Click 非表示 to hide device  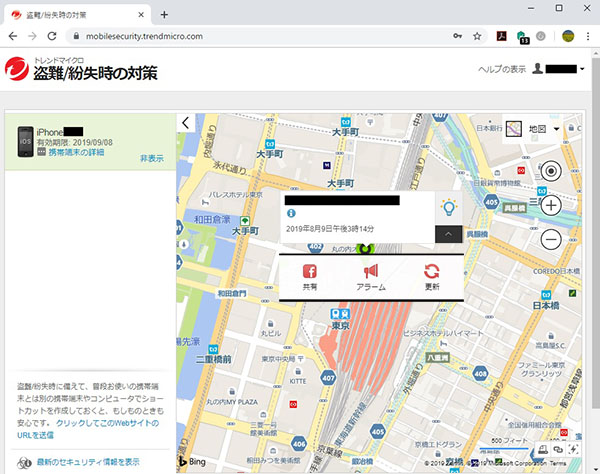152,158
